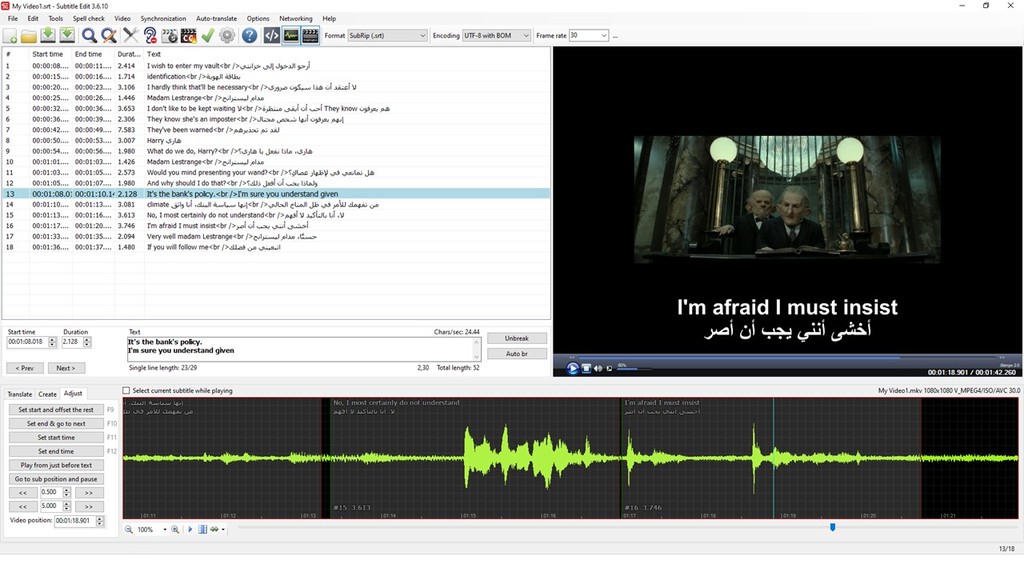Seek forward 5.000 seconds button
Viewport: 1024px width, 576px height.
point(89,507)
